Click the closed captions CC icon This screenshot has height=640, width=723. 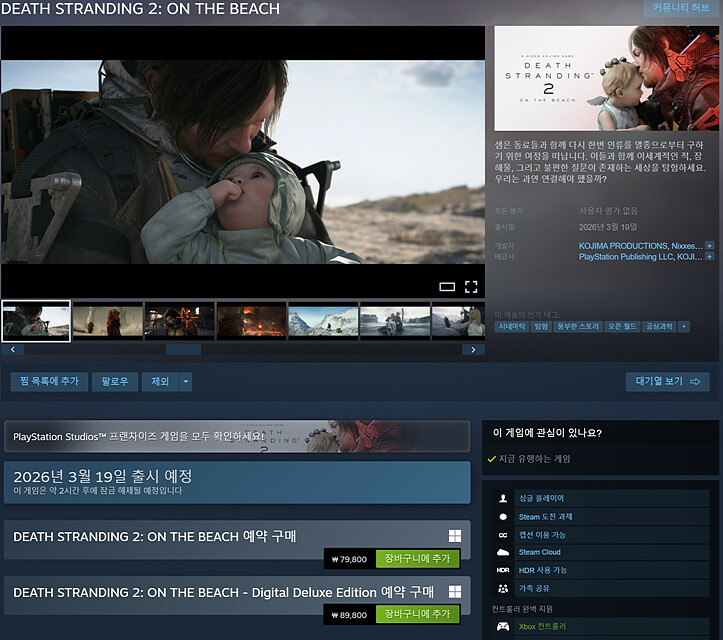pos(503,535)
